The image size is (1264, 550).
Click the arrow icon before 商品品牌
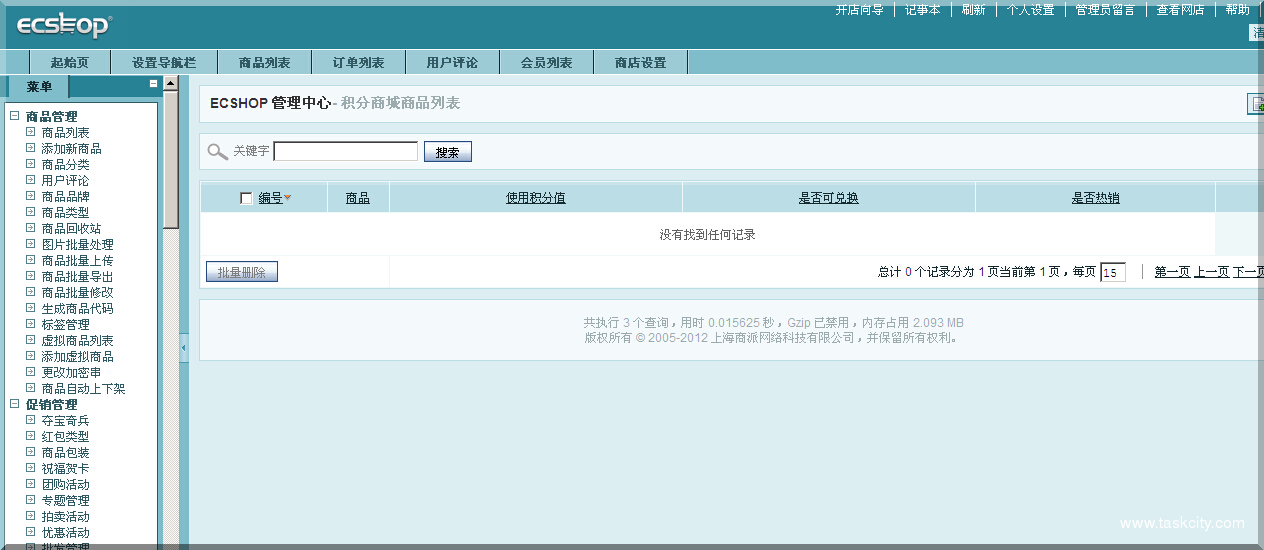click(x=31, y=196)
